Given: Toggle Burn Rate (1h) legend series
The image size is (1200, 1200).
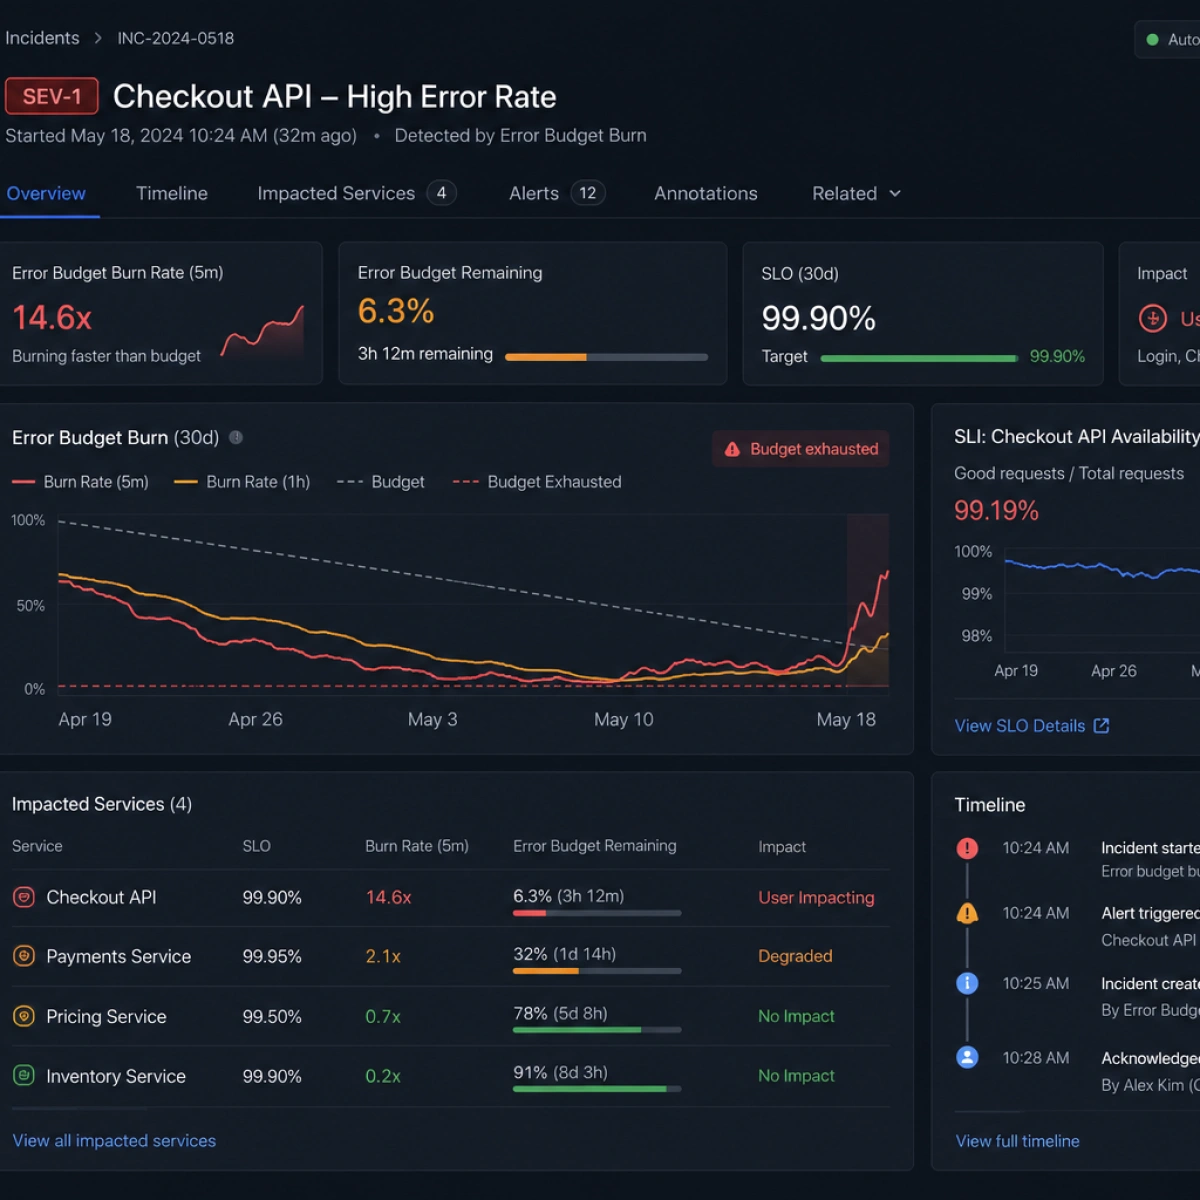Looking at the screenshot, I should click(242, 482).
